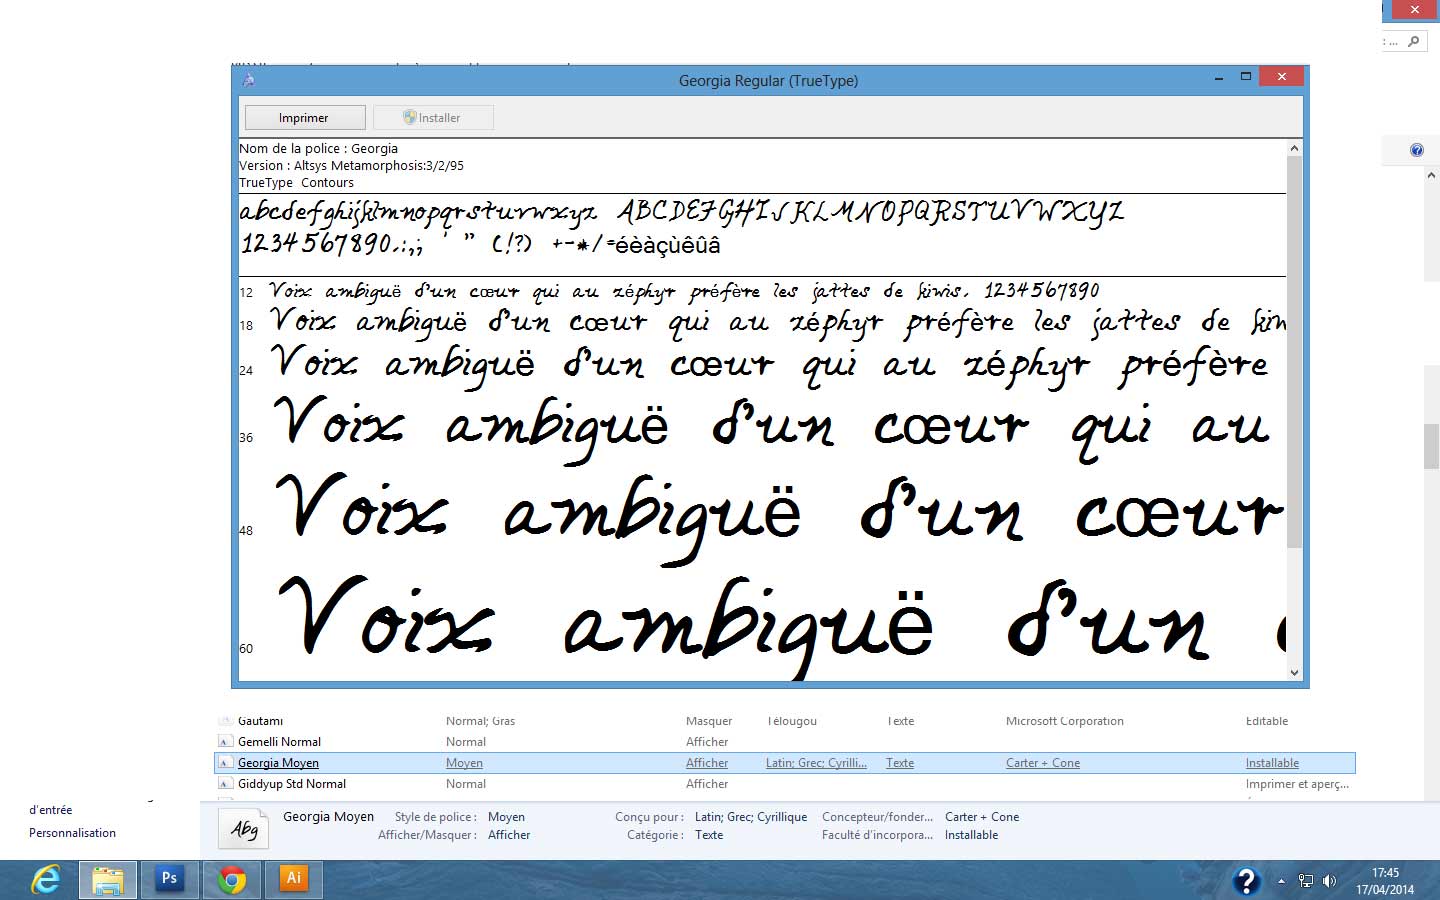The width and height of the screenshot is (1440, 900).
Task: Click Imprimer et aperç... in Giddyup row
Action: pyautogui.click(x=1297, y=784)
